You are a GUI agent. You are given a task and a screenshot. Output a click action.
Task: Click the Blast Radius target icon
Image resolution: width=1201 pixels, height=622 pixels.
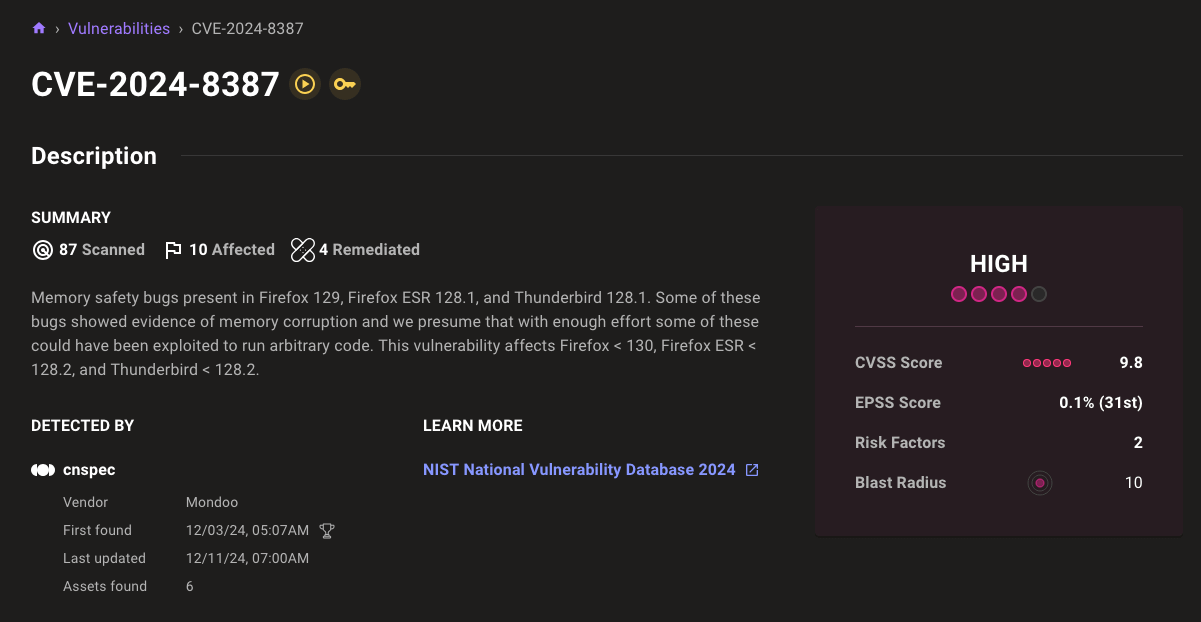point(1040,483)
